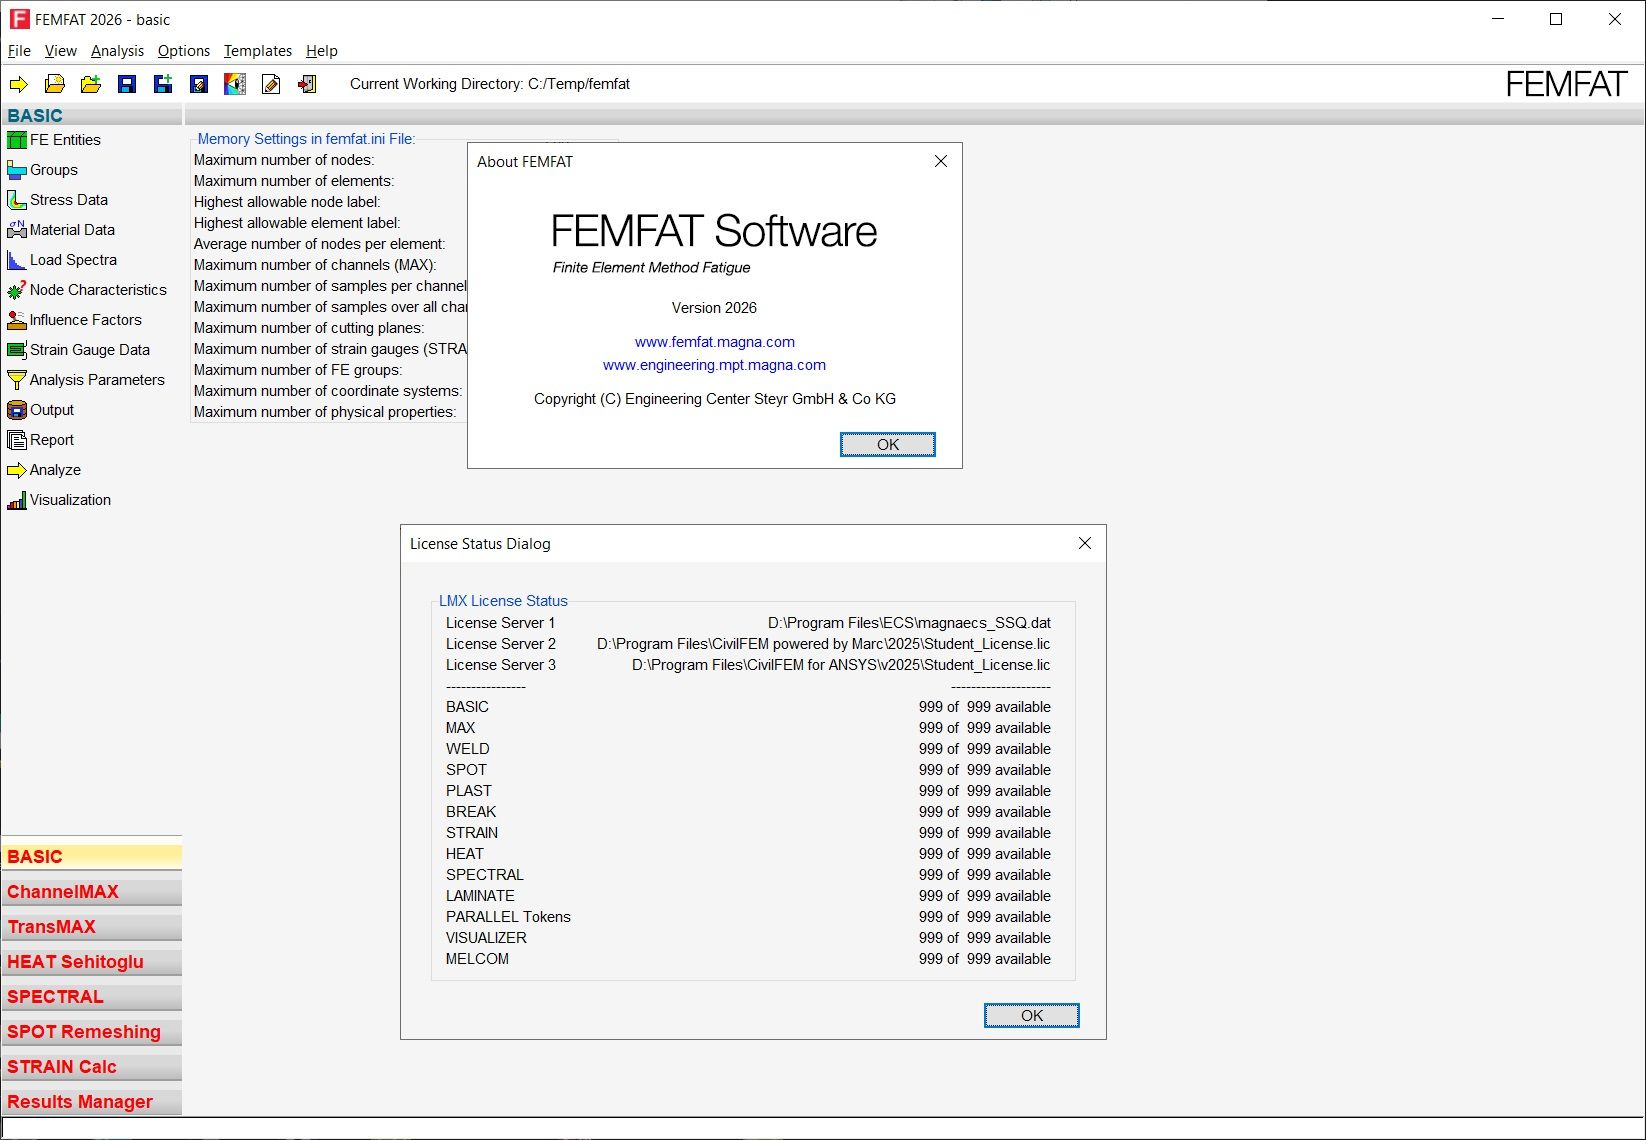This screenshot has width=1646, height=1140.
Task: Click the License Server 2 row
Action: pyautogui.click(x=748, y=644)
